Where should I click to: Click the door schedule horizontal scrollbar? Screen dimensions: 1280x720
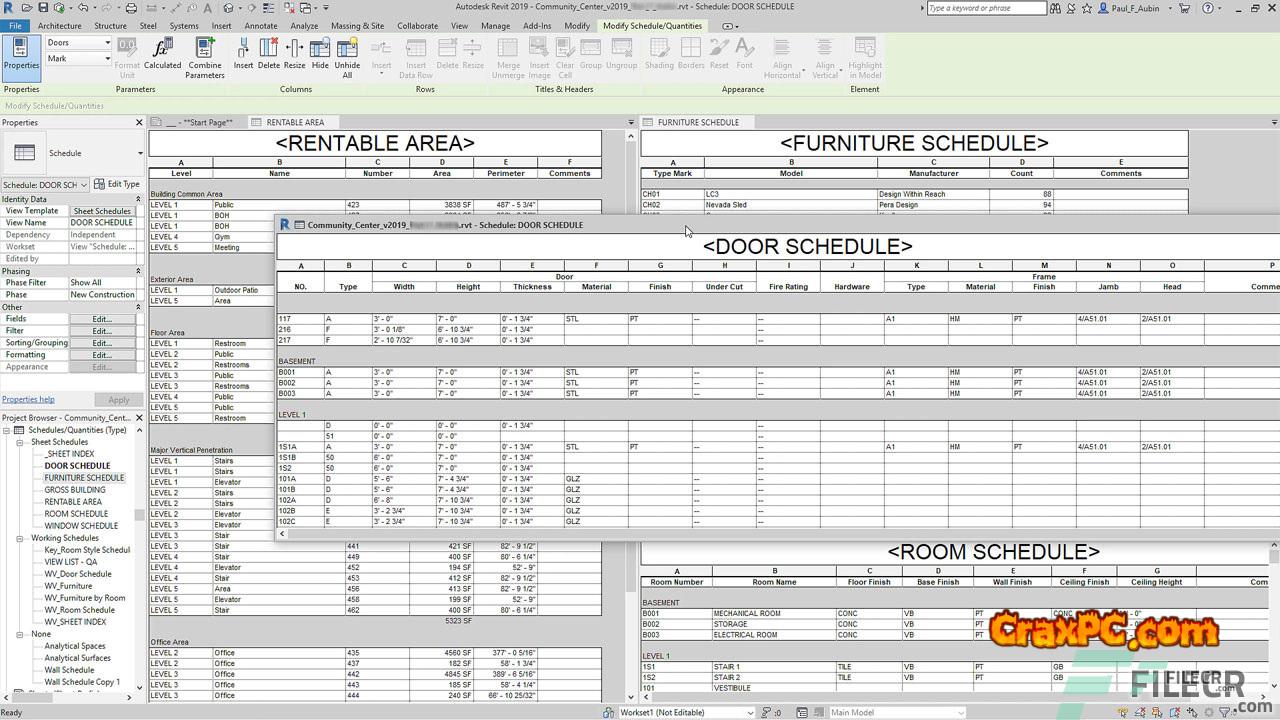click(700, 534)
